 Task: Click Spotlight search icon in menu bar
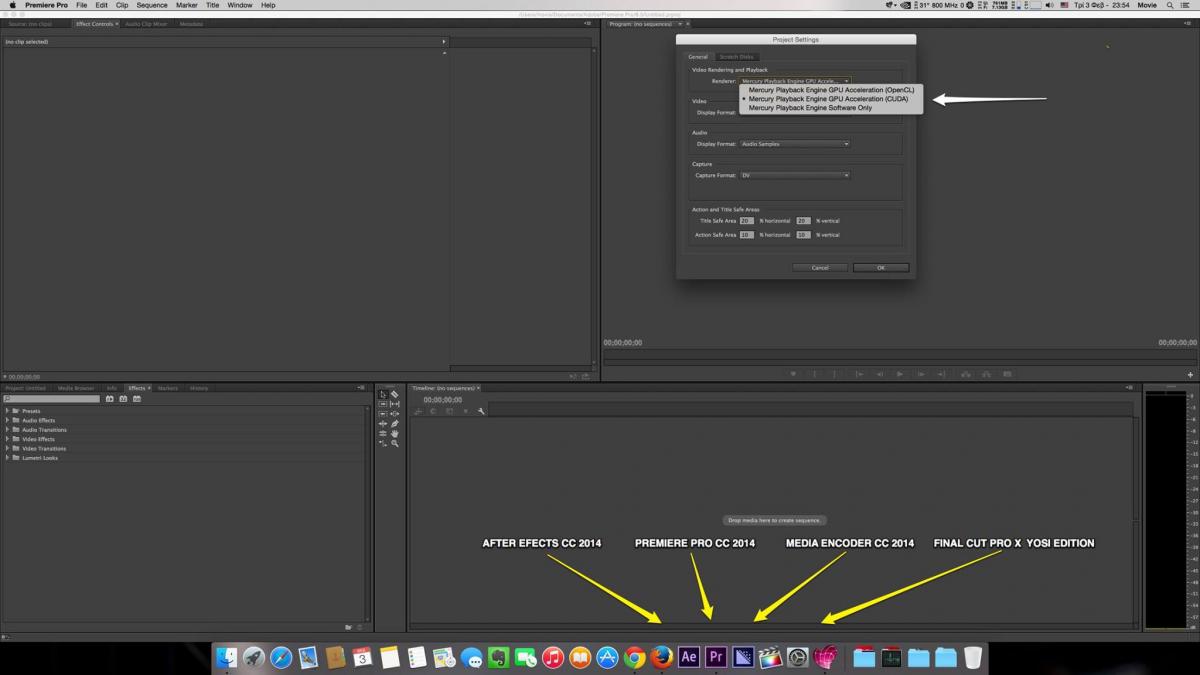(x=1170, y=5)
